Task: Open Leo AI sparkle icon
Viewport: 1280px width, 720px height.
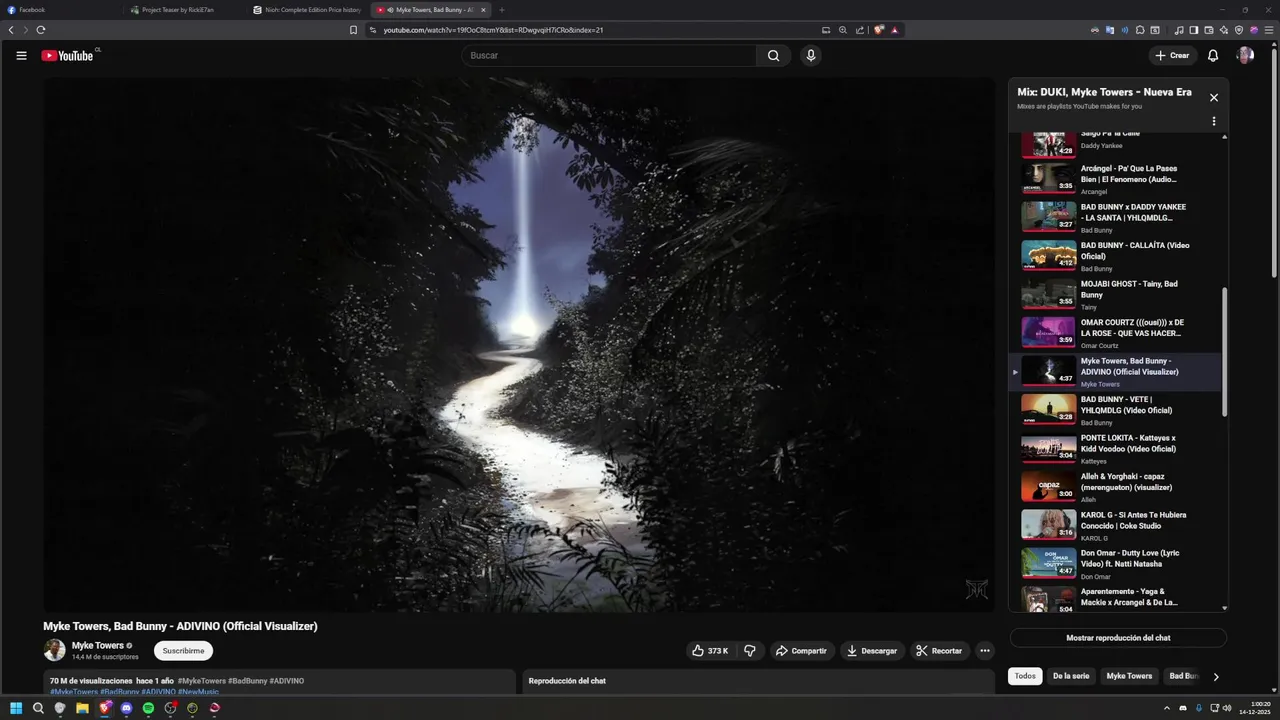Action: click(1224, 30)
